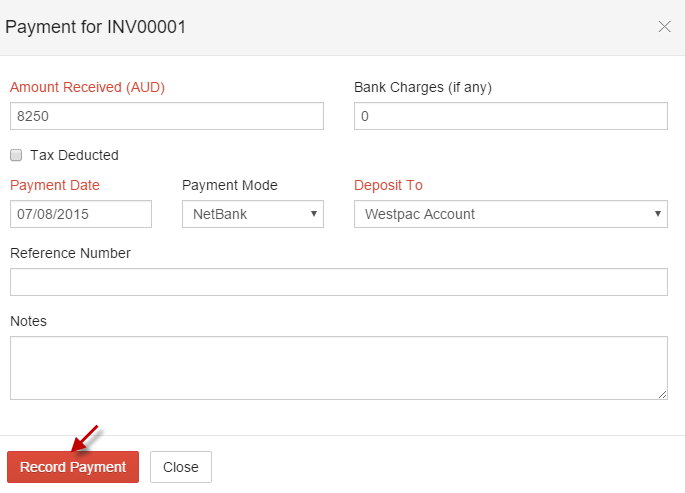Click the Payment Mode label
This screenshot has height=493, width=685.
[x=230, y=185]
